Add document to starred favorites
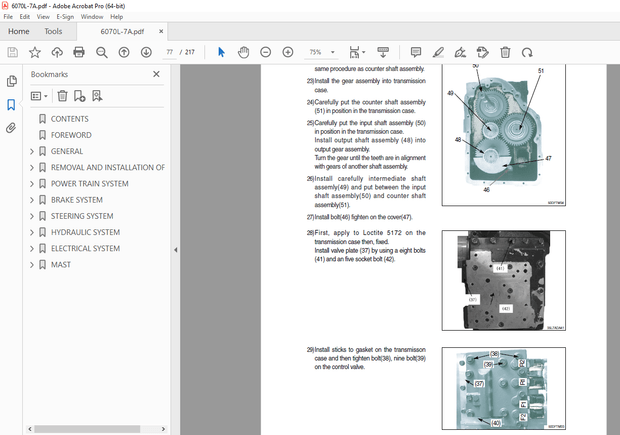The height and width of the screenshot is (435, 620). tap(35, 52)
